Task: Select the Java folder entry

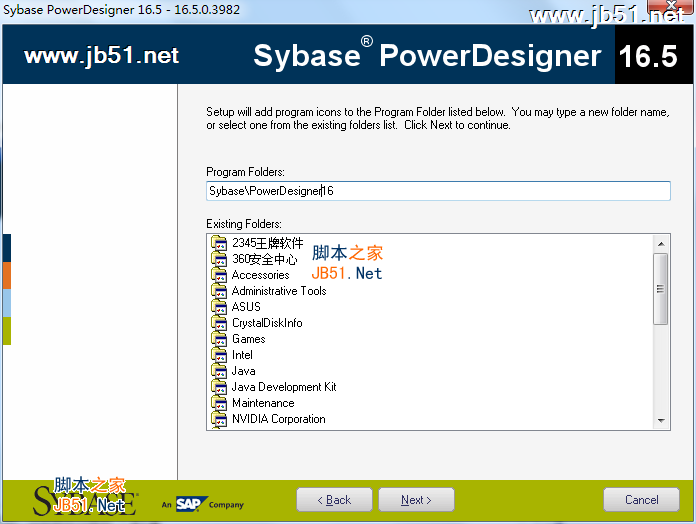Action: [244, 371]
